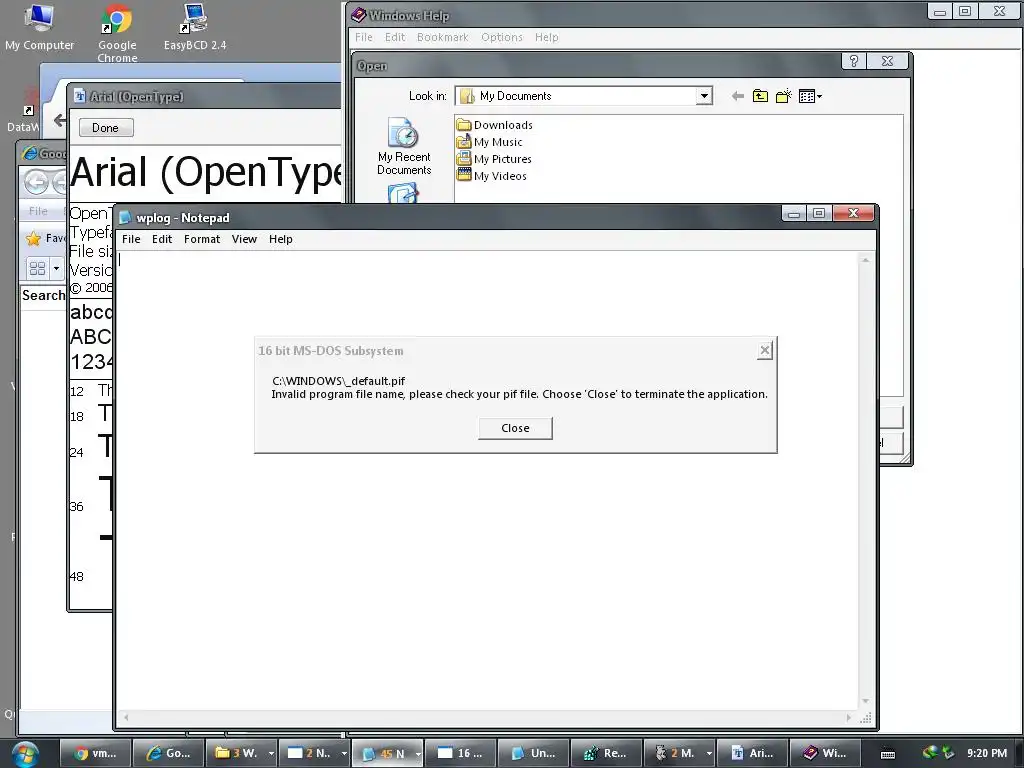The image size is (1024, 768).
Task: Click the wplog Notepad title bar icon
Action: click(125, 217)
